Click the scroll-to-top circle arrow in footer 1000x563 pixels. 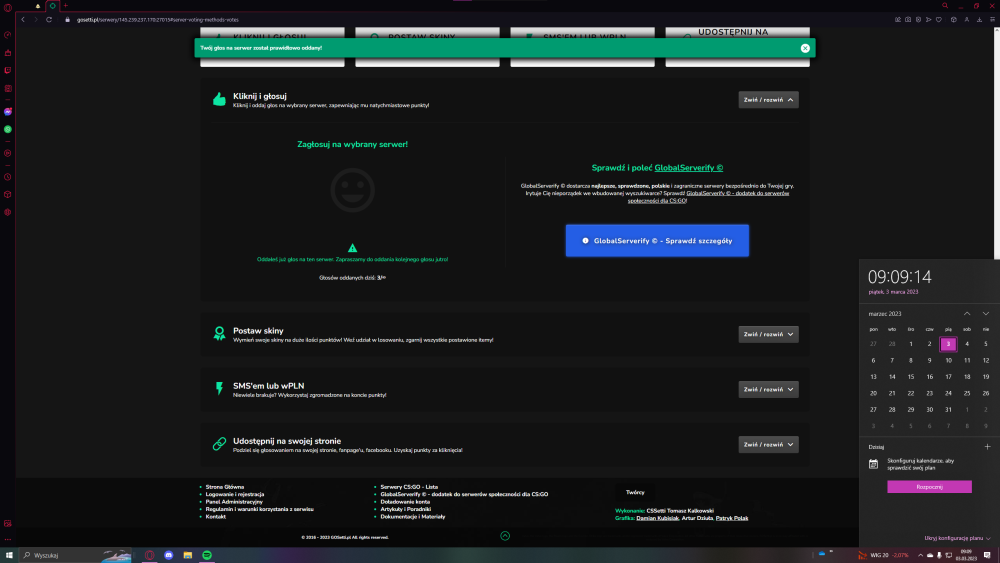(505, 536)
